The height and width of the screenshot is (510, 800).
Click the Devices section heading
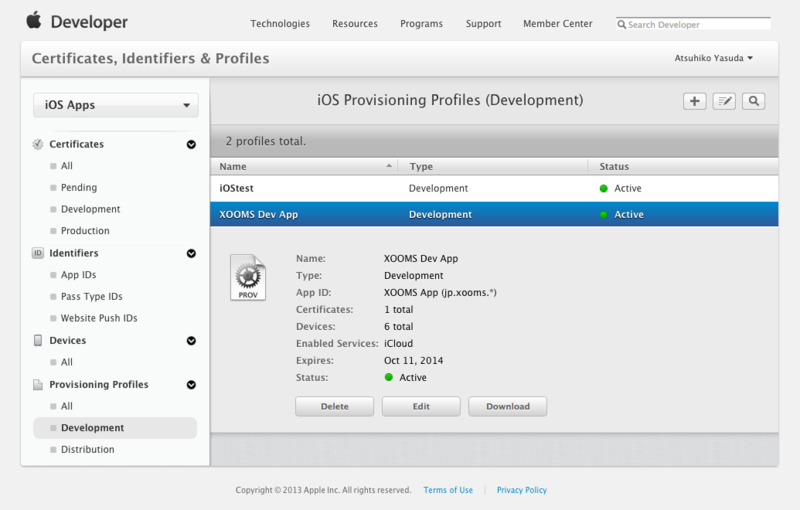coord(67,341)
